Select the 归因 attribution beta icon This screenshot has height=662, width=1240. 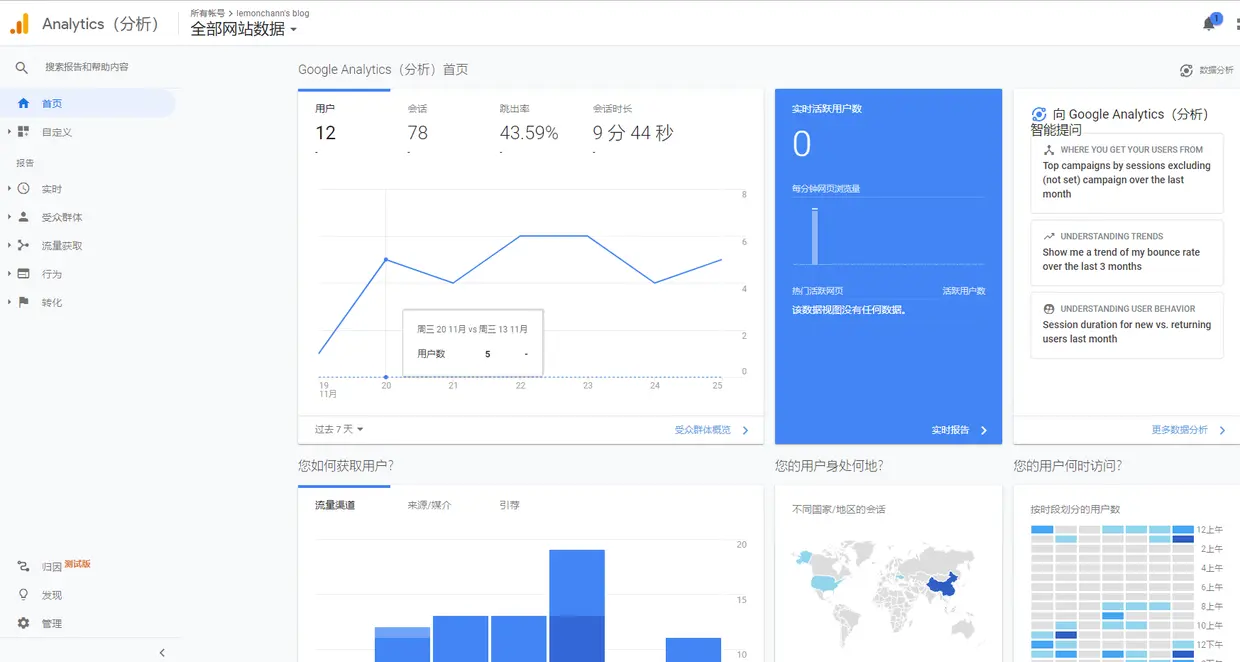click(22, 566)
